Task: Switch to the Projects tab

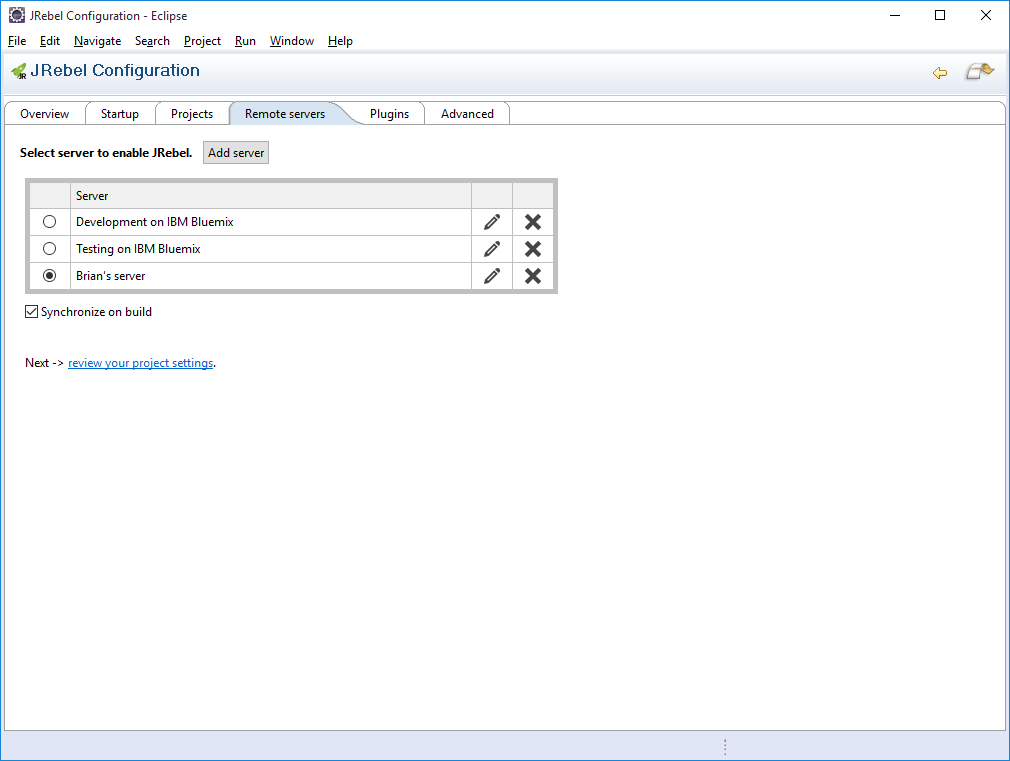Action: point(192,113)
